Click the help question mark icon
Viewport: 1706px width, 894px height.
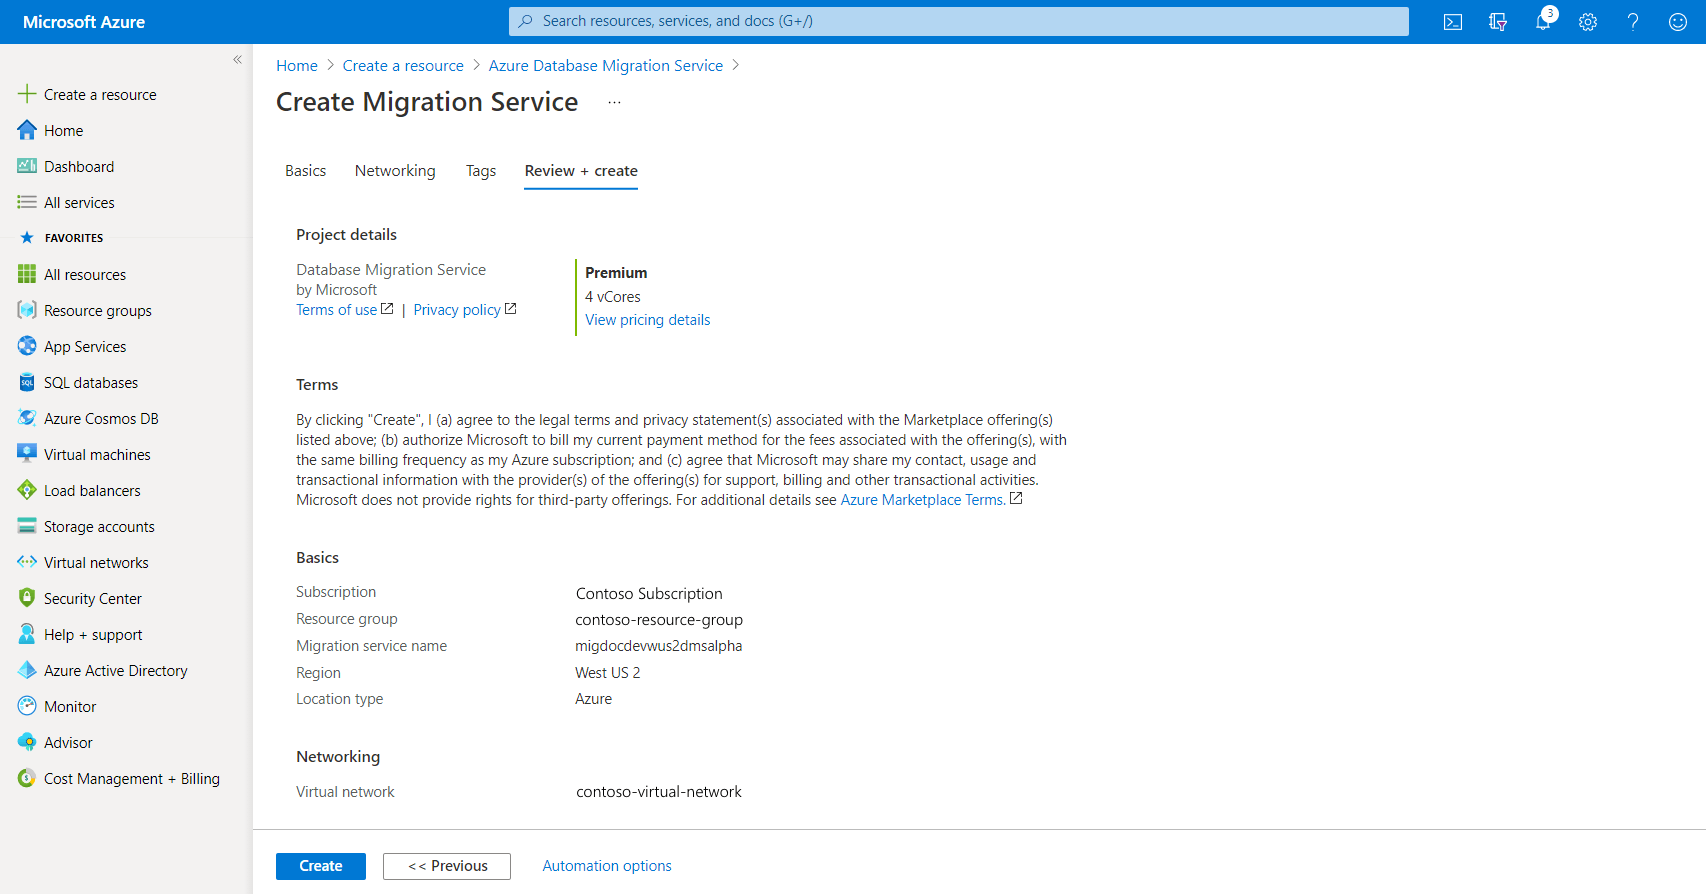click(1633, 22)
